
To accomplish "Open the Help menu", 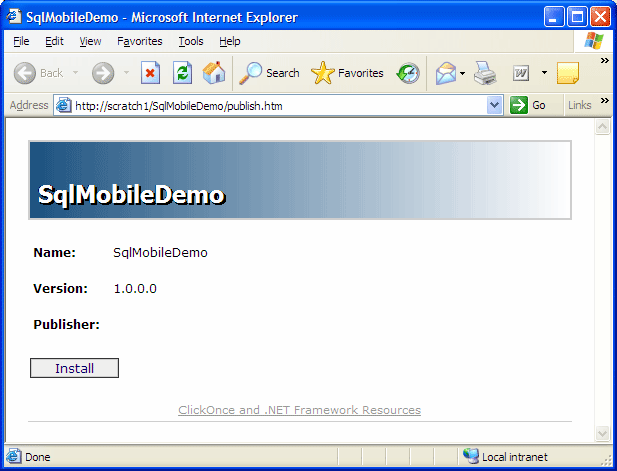I will pyautogui.click(x=230, y=41).
